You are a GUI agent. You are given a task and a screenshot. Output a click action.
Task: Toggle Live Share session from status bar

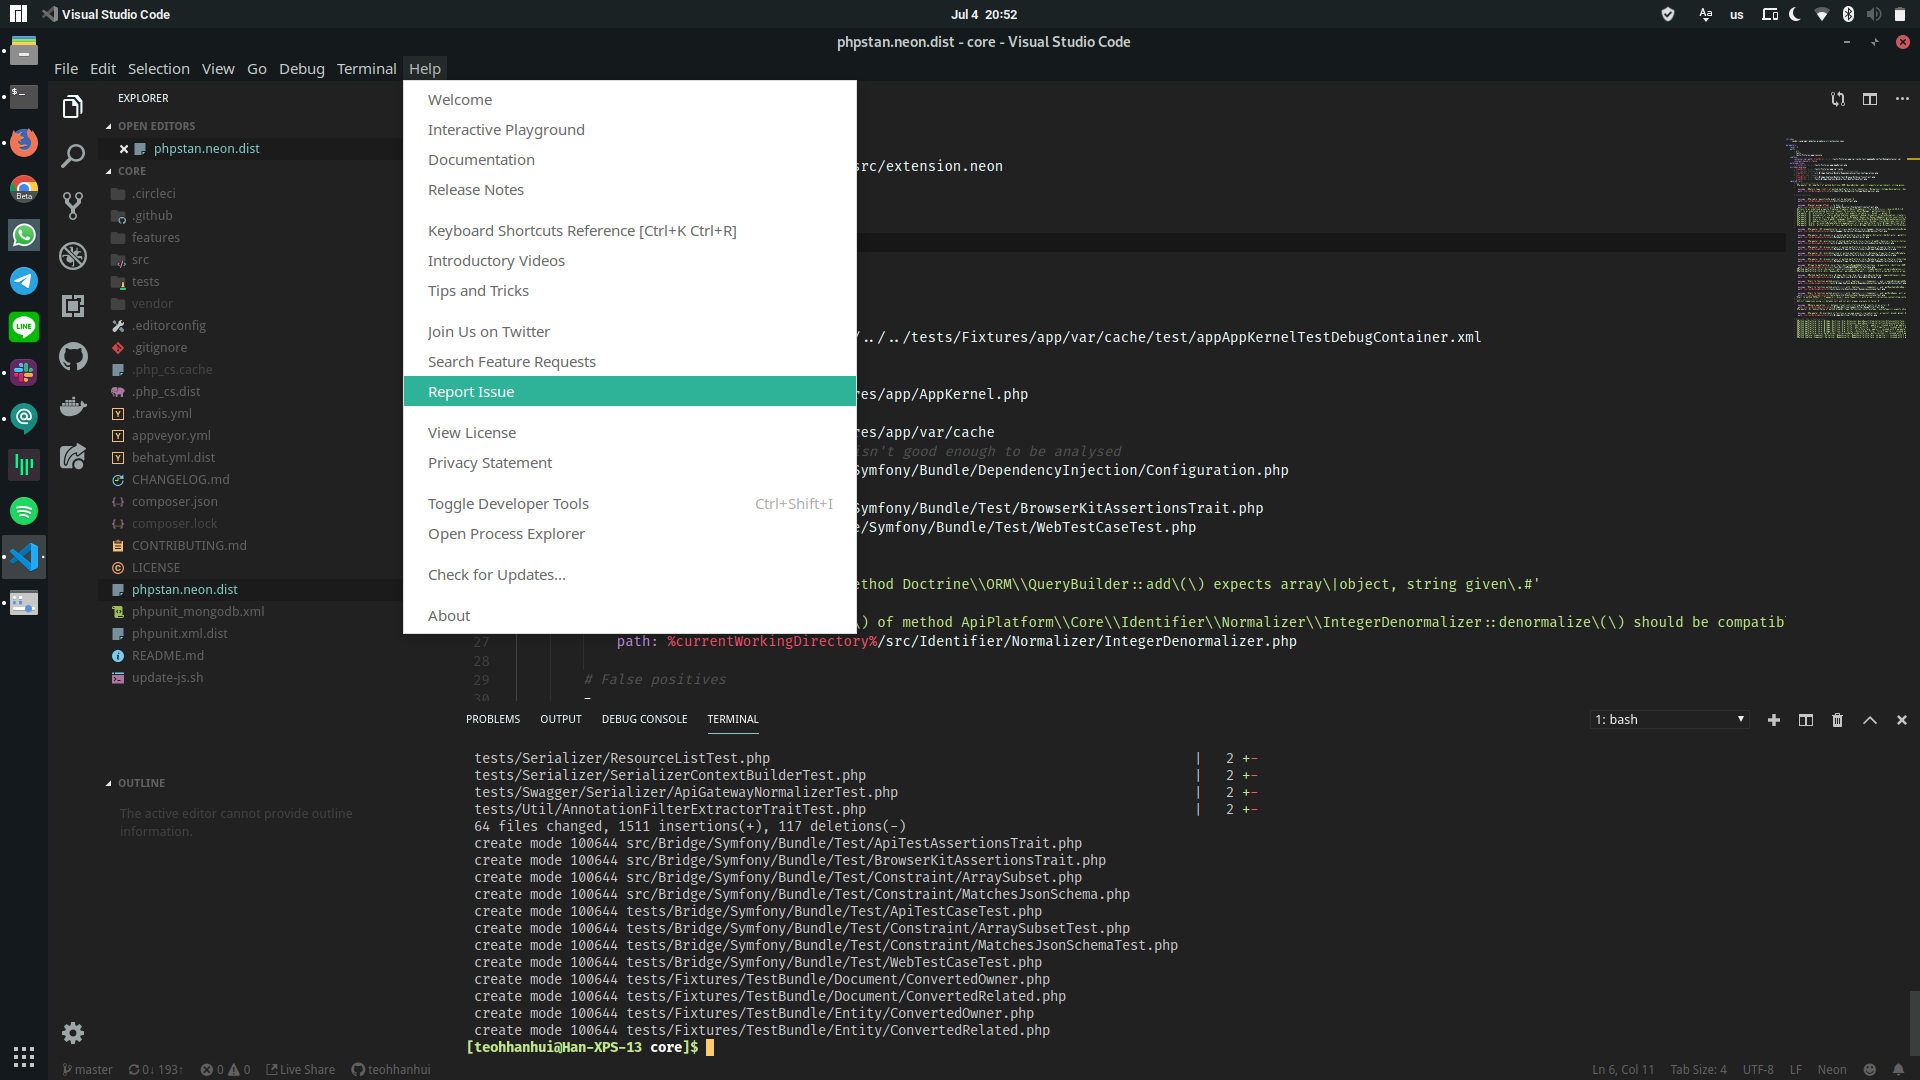(300, 1069)
